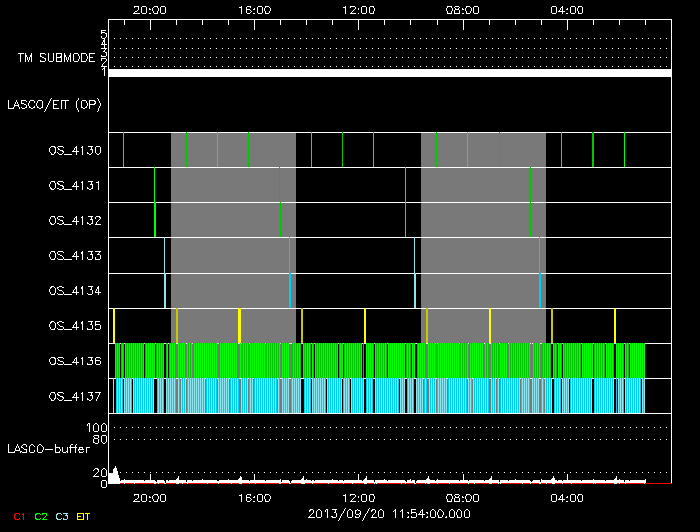Click the red C1 legend entry

point(17,516)
